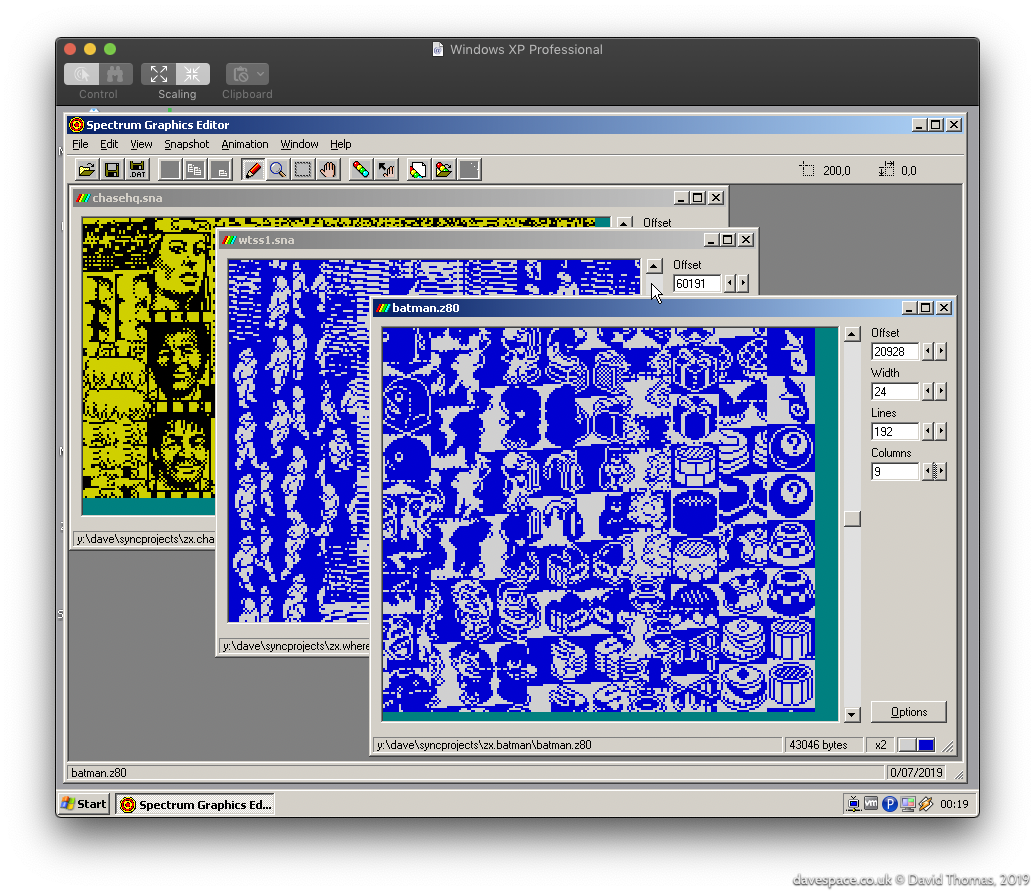Click the open colours folder icon
The width and height of the screenshot is (1035, 891).
coord(444,170)
